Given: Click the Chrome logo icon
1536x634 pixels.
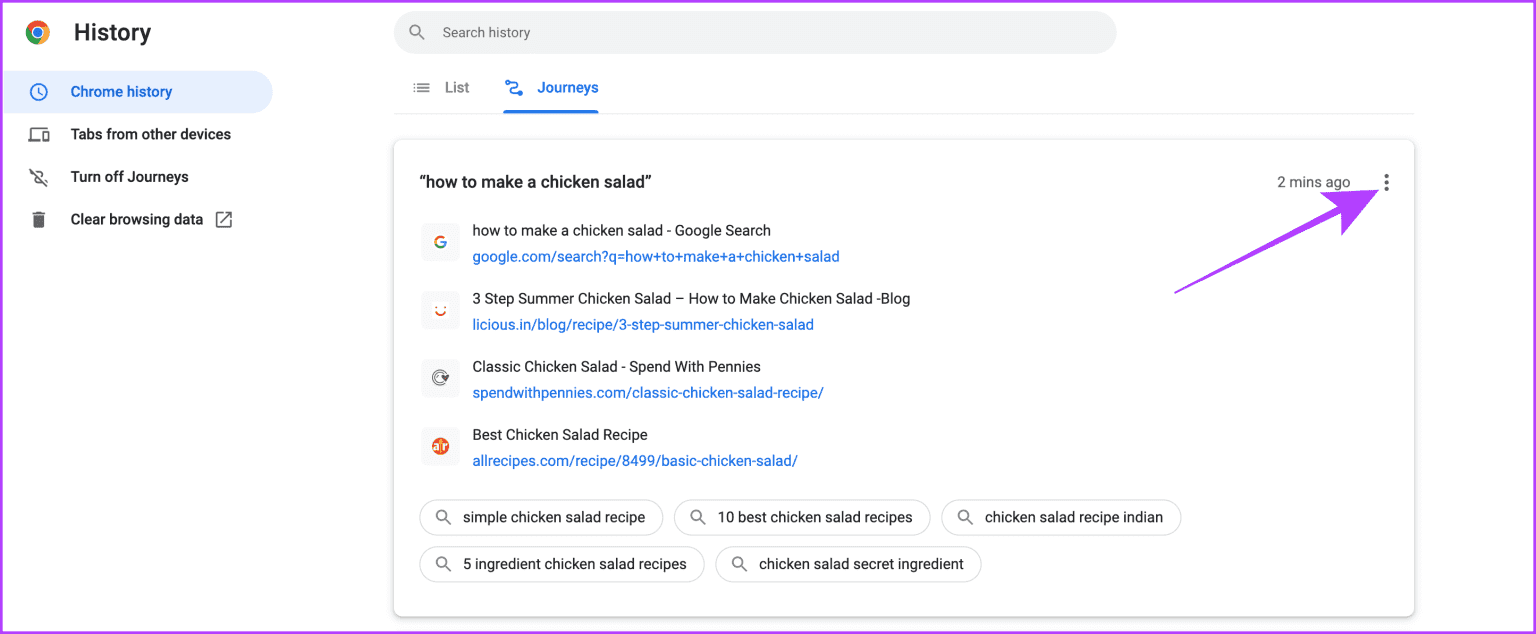Looking at the screenshot, I should click(x=38, y=33).
